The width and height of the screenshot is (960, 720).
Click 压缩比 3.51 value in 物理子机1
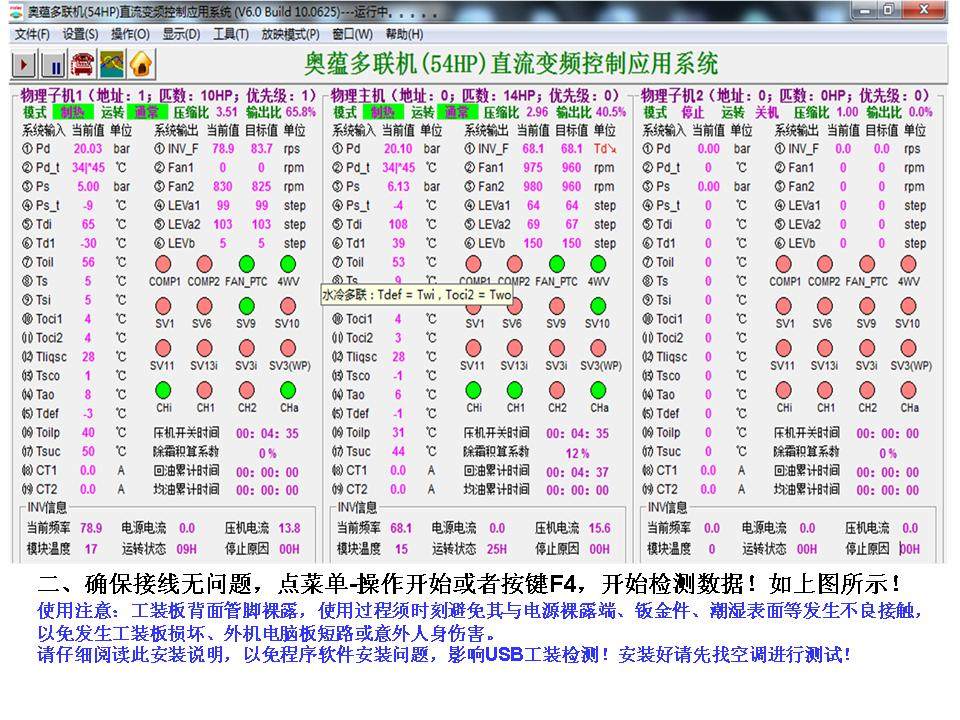[227, 112]
